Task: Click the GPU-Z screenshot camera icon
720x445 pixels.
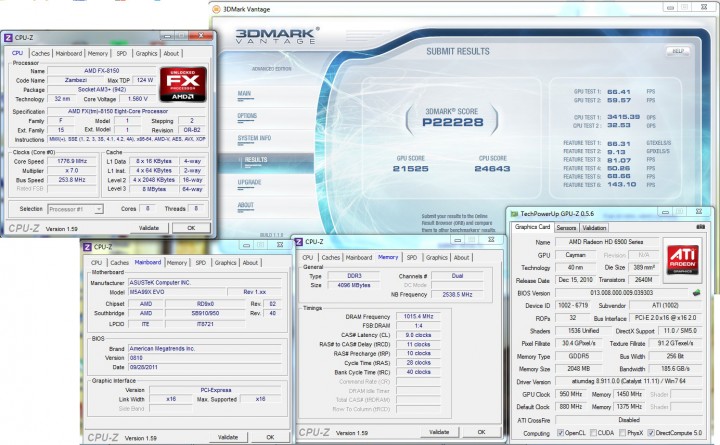Action: pyautogui.click(x=700, y=227)
